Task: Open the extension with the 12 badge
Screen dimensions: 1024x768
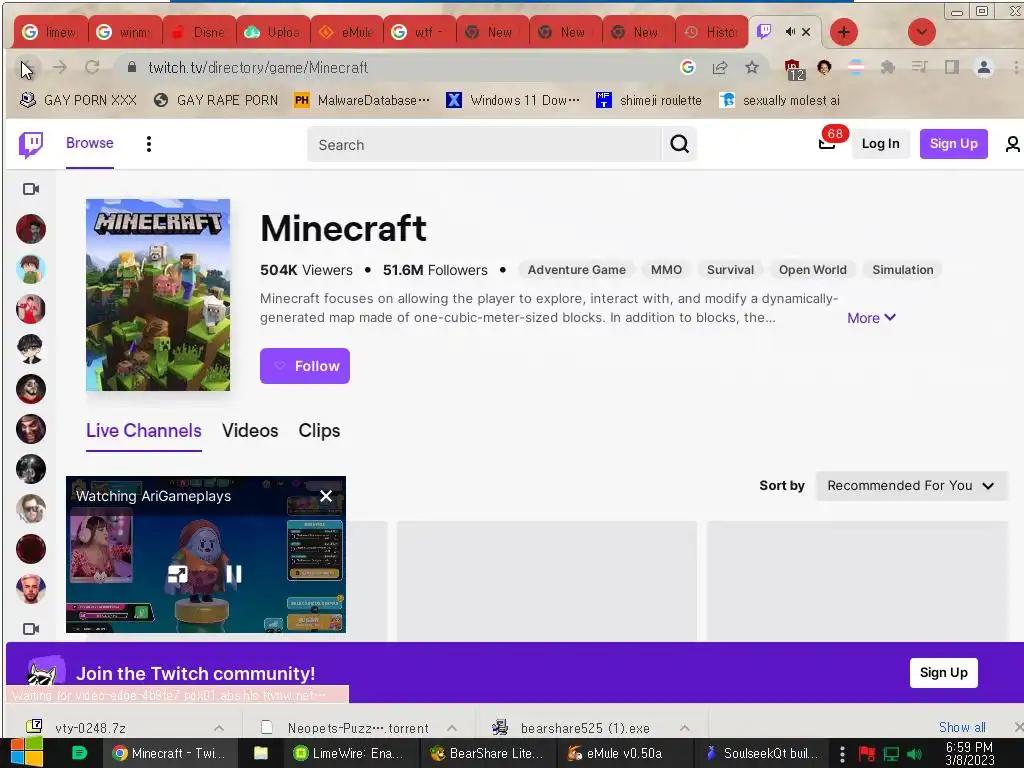Action: tap(793, 69)
